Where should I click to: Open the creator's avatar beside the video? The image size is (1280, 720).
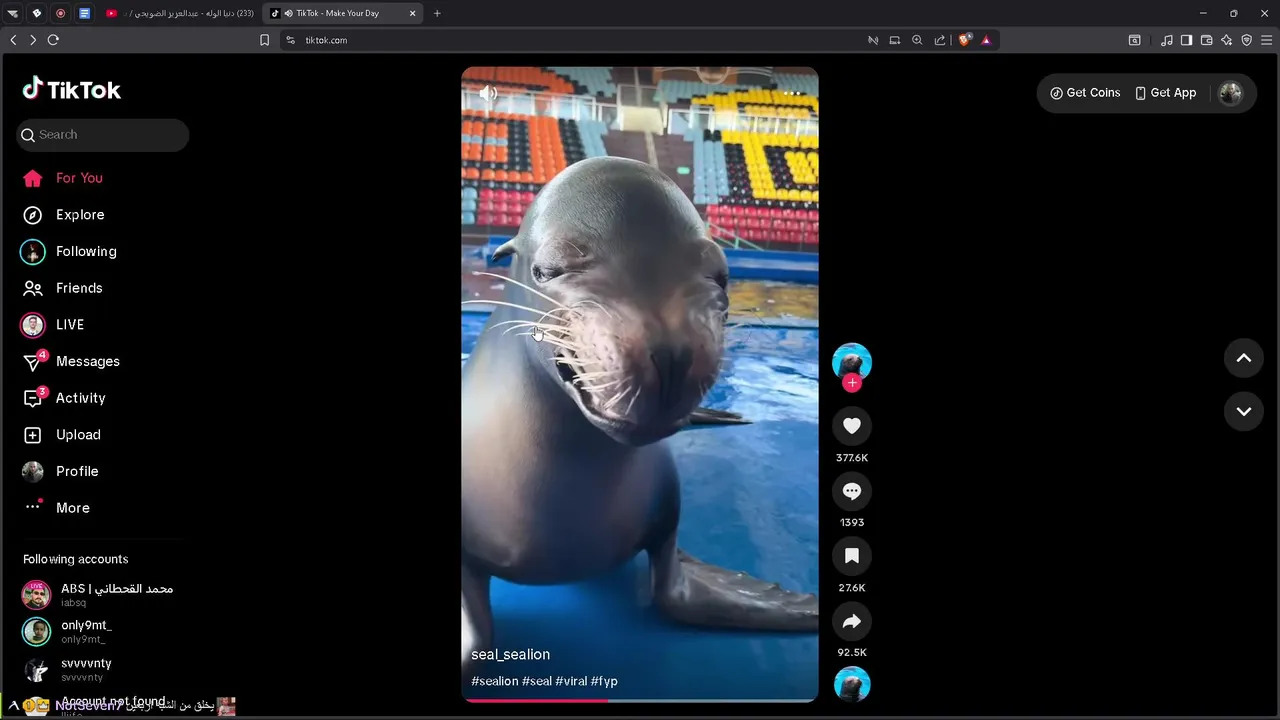coord(852,361)
